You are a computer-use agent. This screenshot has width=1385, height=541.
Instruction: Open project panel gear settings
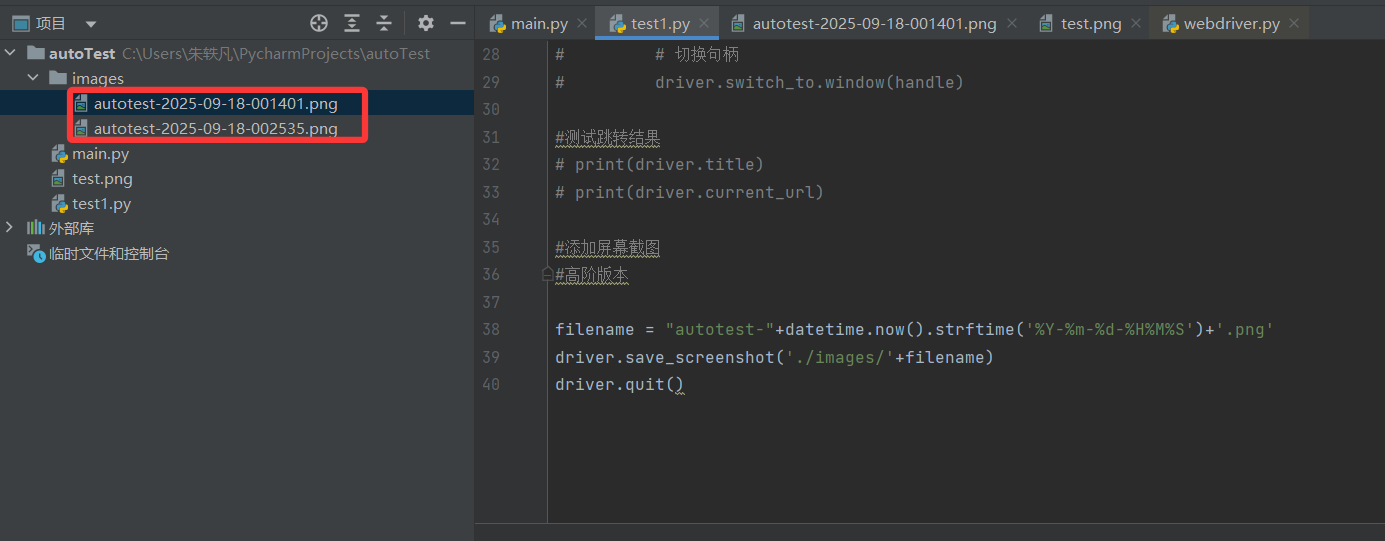click(426, 23)
